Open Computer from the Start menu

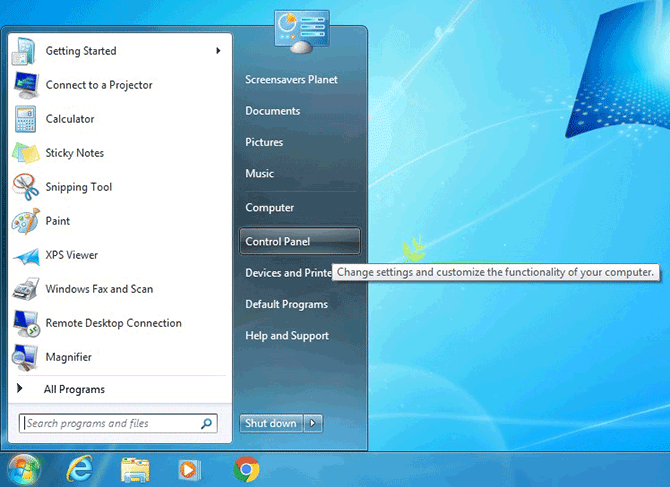click(270, 208)
